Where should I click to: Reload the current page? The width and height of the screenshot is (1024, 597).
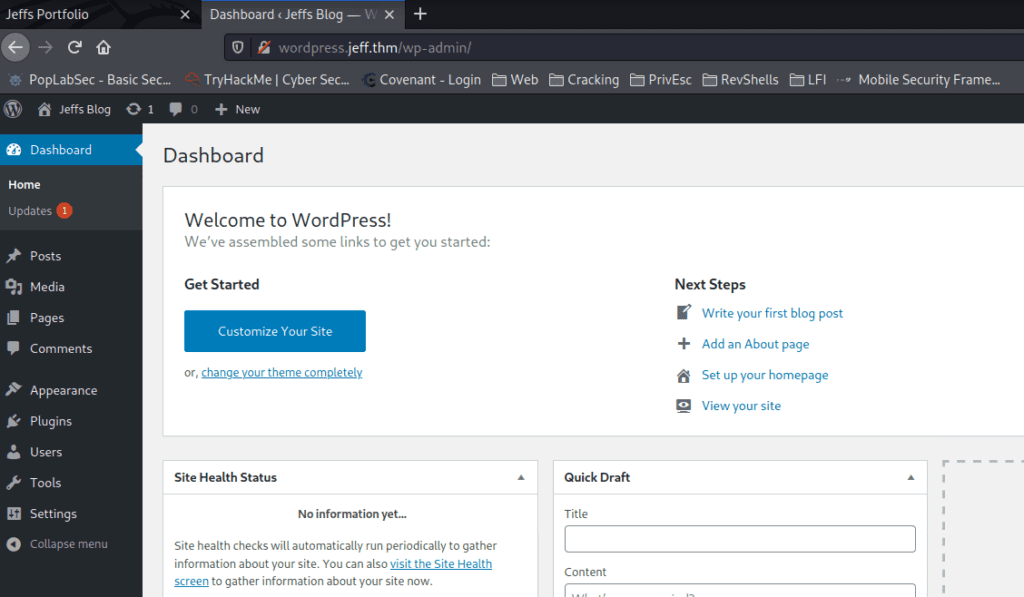[x=74, y=47]
